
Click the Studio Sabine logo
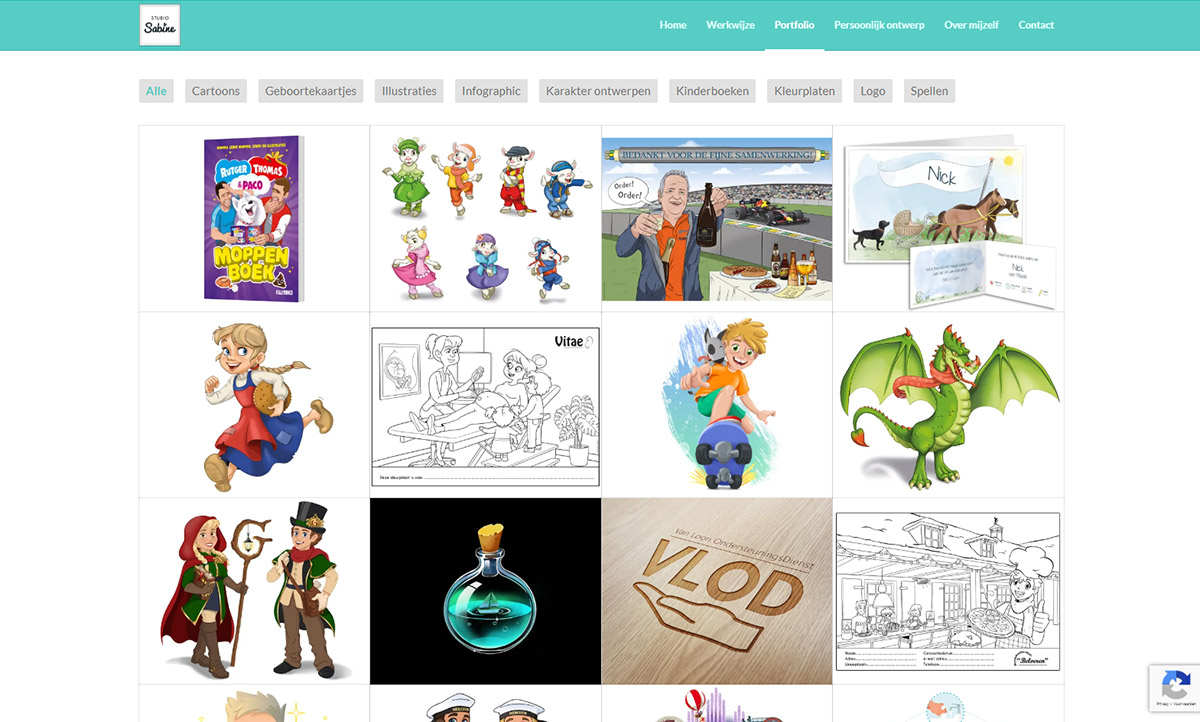pyautogui.click(x=159, y=25)
